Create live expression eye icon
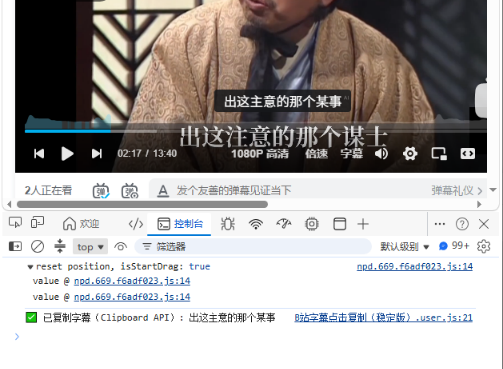 click(x=120, y=247)
